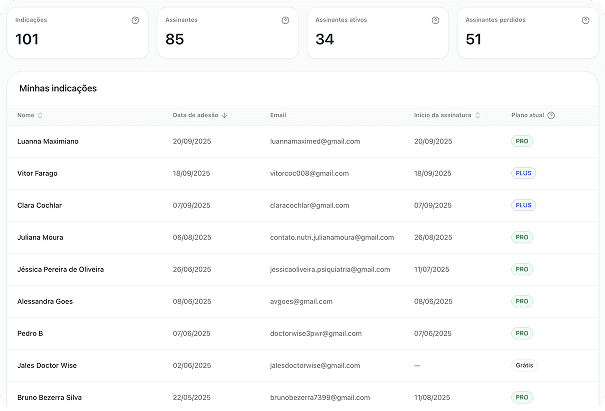
Task: Click email contato.nutri.julianamoura@gmail.com
Action: coord(332,238)
